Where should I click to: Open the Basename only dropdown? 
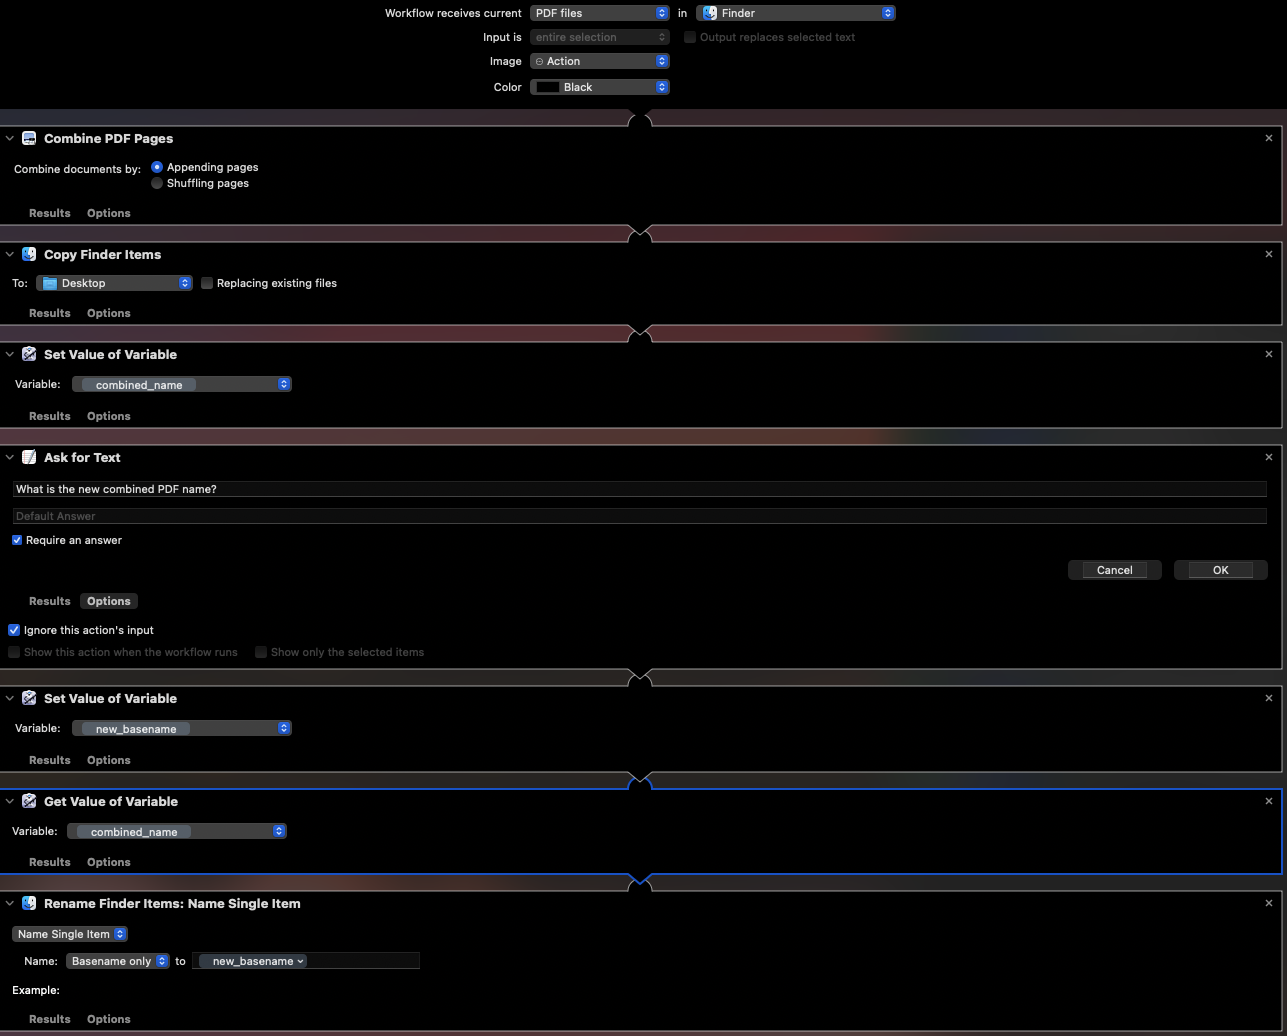[117, 960]
